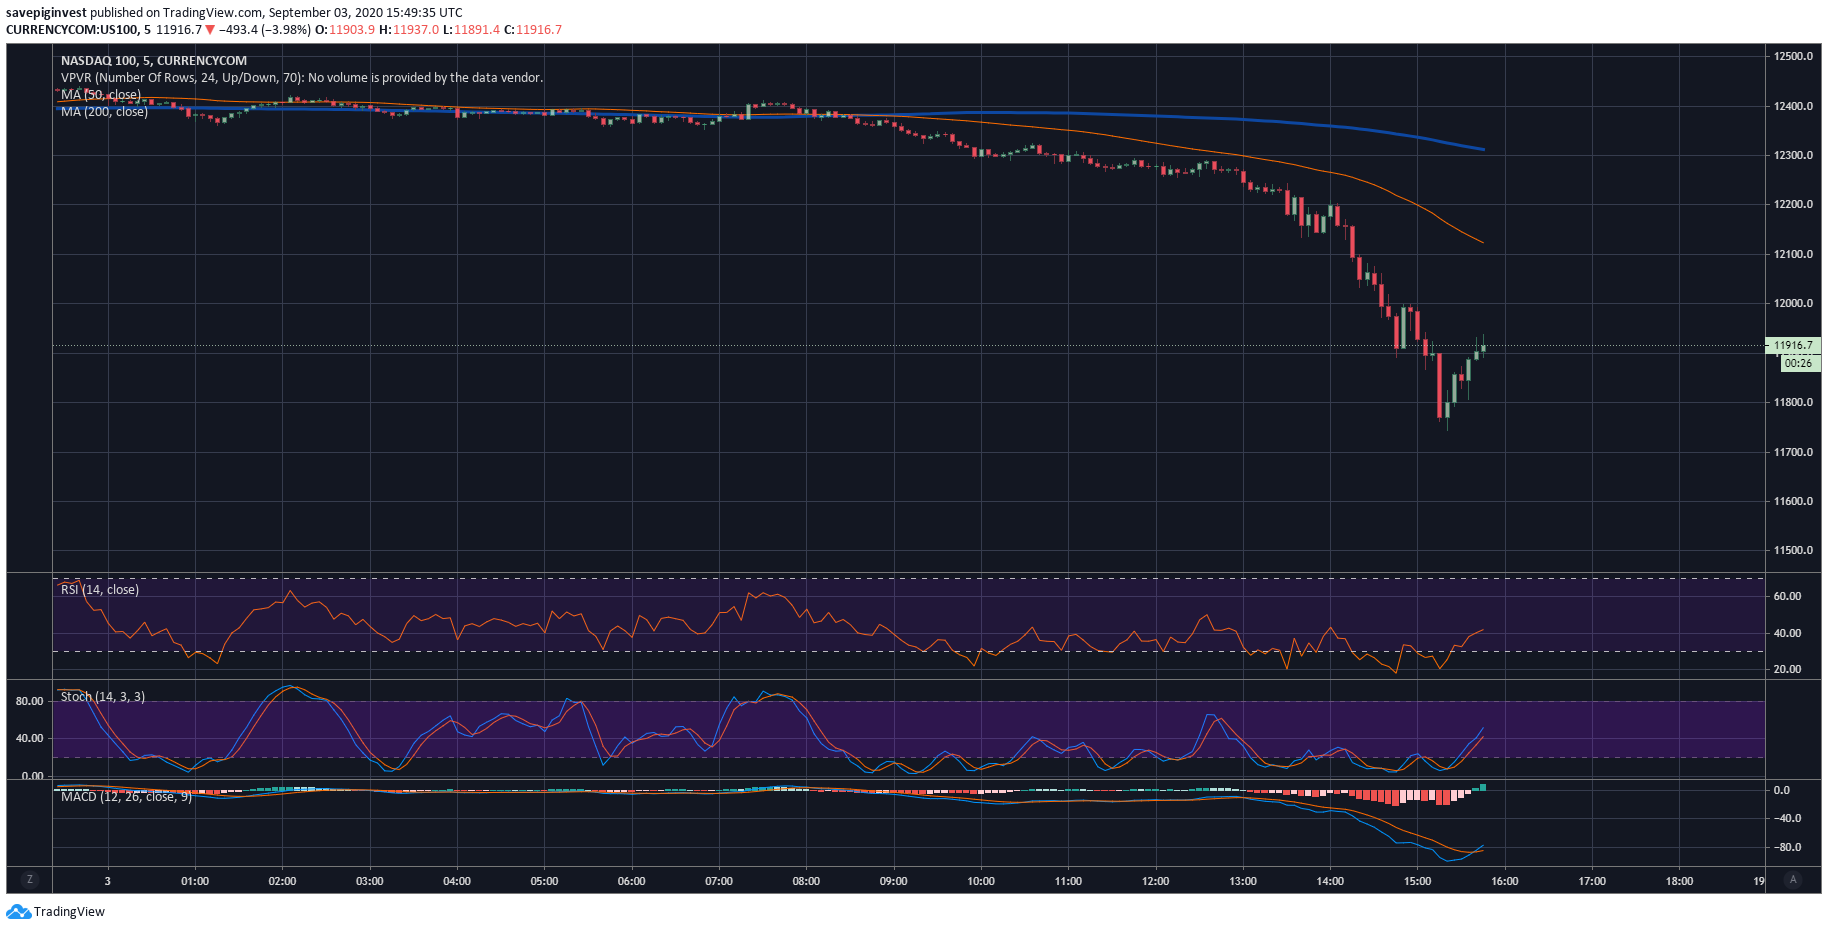This screenshot has width=1828, height=930.
Task: Click the current price label 11916.7
Action: click(1792, 345)
